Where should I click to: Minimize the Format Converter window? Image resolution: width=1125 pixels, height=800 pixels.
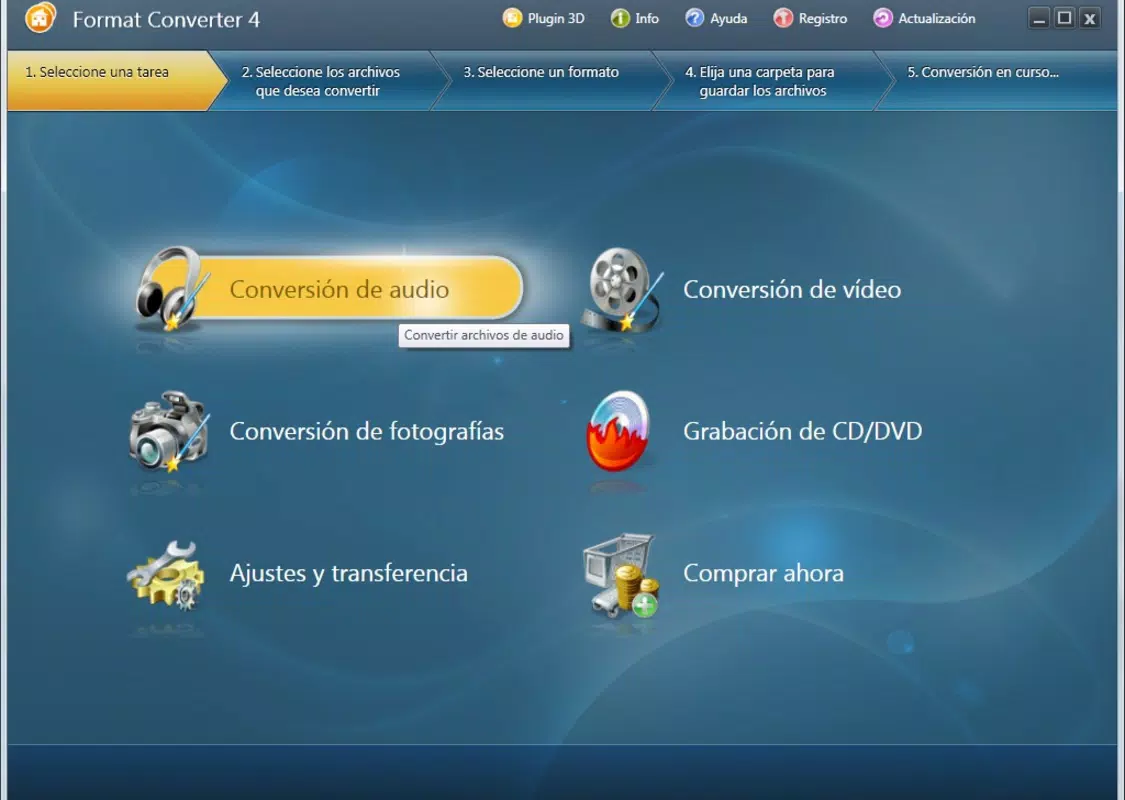coord(1039,18)
